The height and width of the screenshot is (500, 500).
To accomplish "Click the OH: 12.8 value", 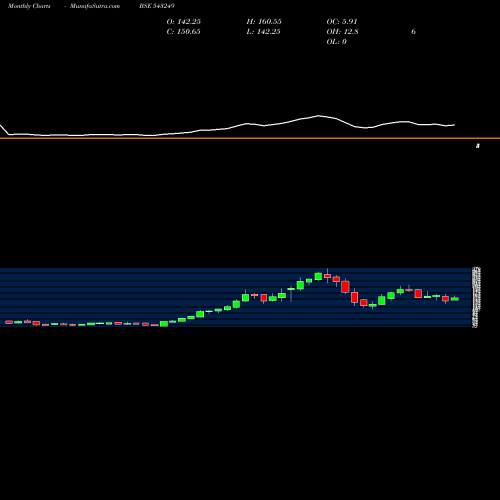I will coord(343,32).
